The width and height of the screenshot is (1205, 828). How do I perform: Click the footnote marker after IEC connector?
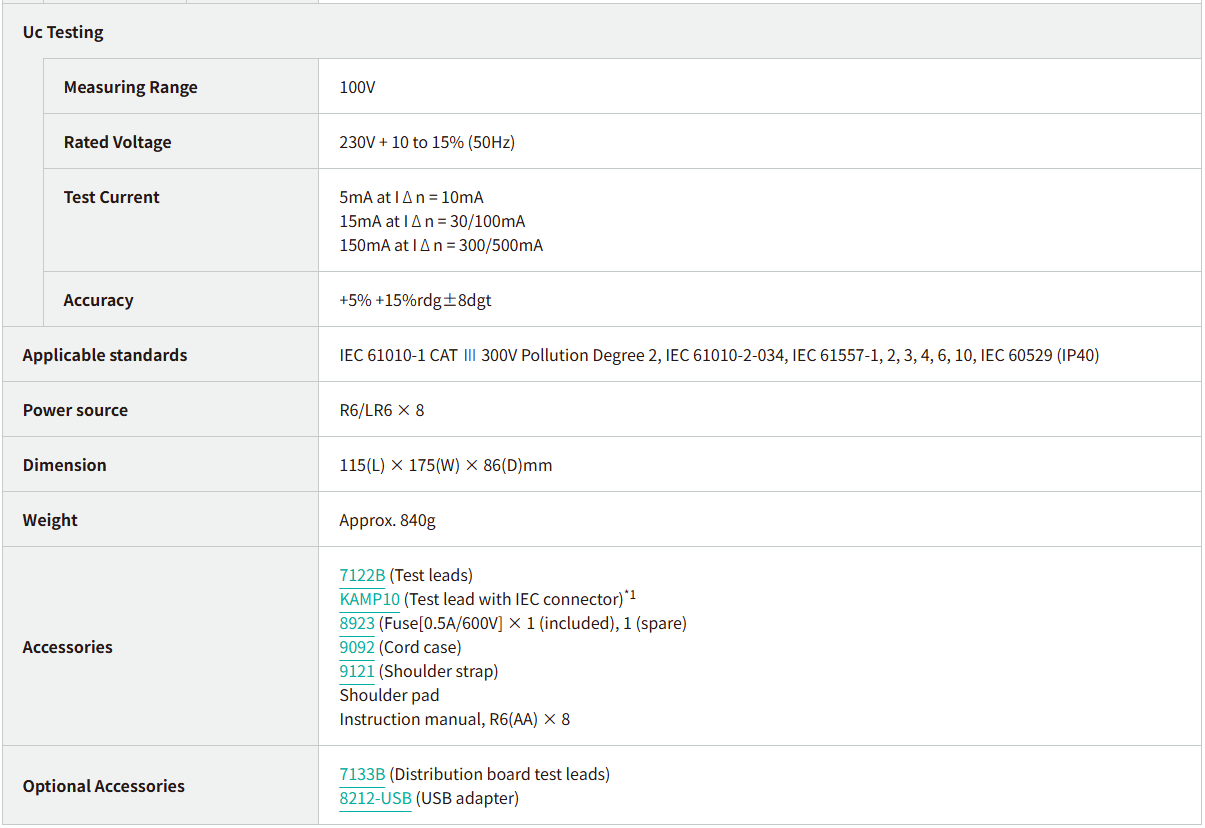[x=630, y=596]
